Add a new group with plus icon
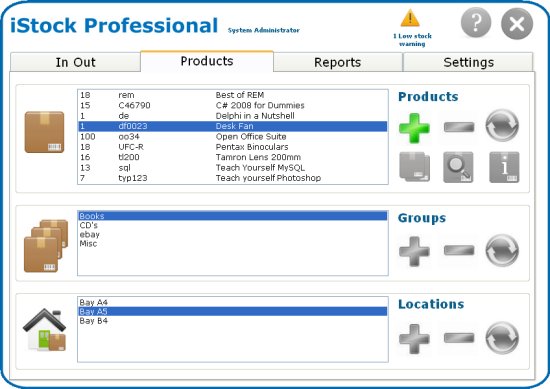Viewport: 550px width, 389px height. tap(414, 251)
